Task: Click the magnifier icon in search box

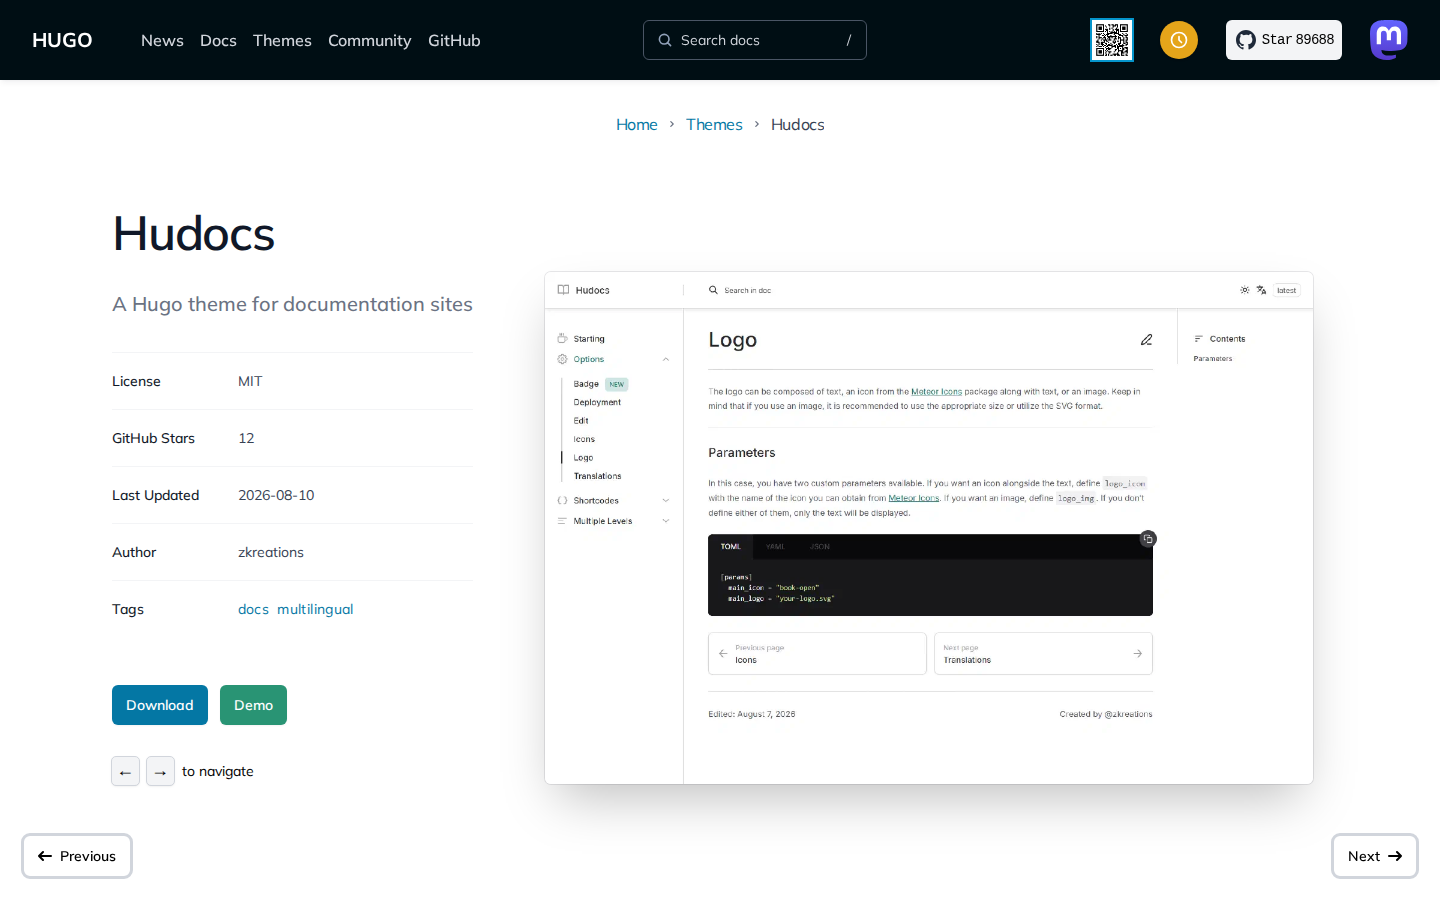Action: pyautogui.click(x=665, y=40)
